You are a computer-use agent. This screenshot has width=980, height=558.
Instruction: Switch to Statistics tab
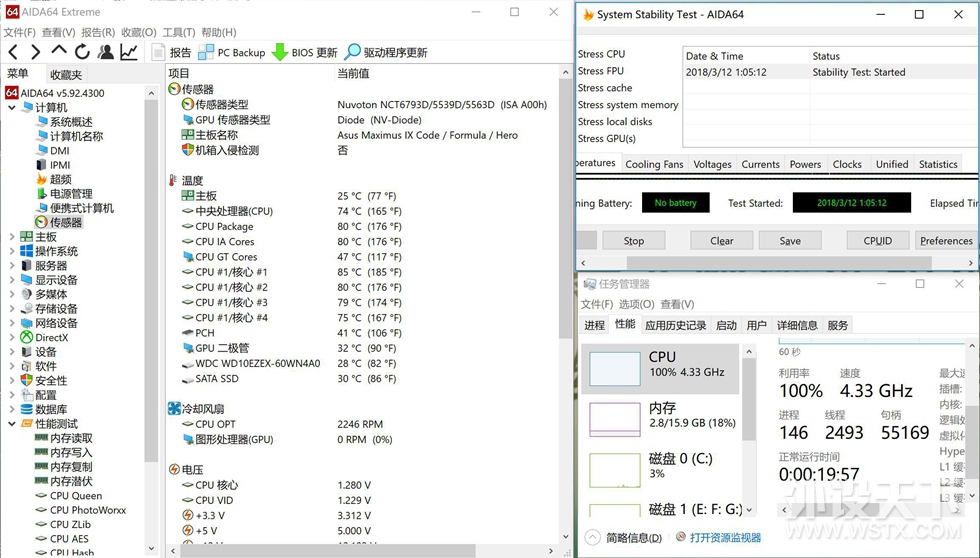coord(938,164)
